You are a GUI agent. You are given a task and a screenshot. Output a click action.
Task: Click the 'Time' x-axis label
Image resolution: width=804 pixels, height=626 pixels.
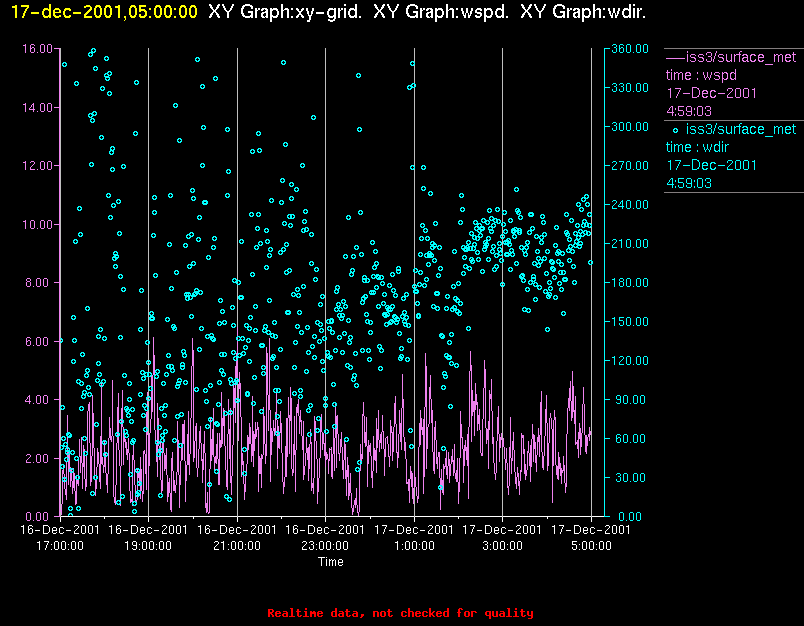[x=330, y=562]
